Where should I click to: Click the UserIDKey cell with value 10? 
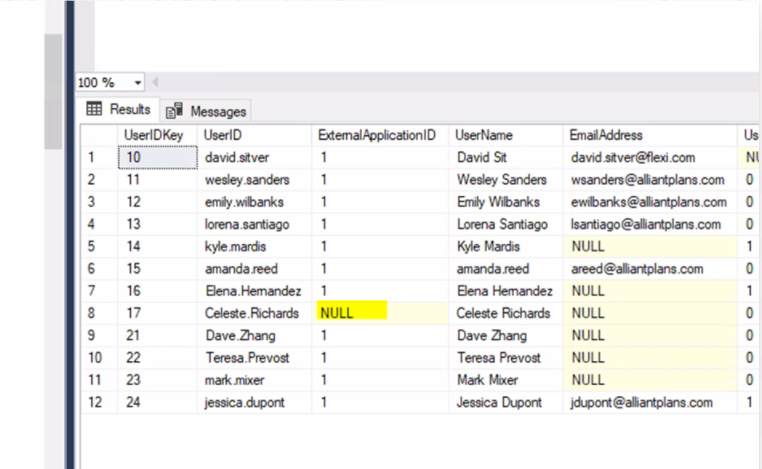pyautogui.click(x=157, y=157)
